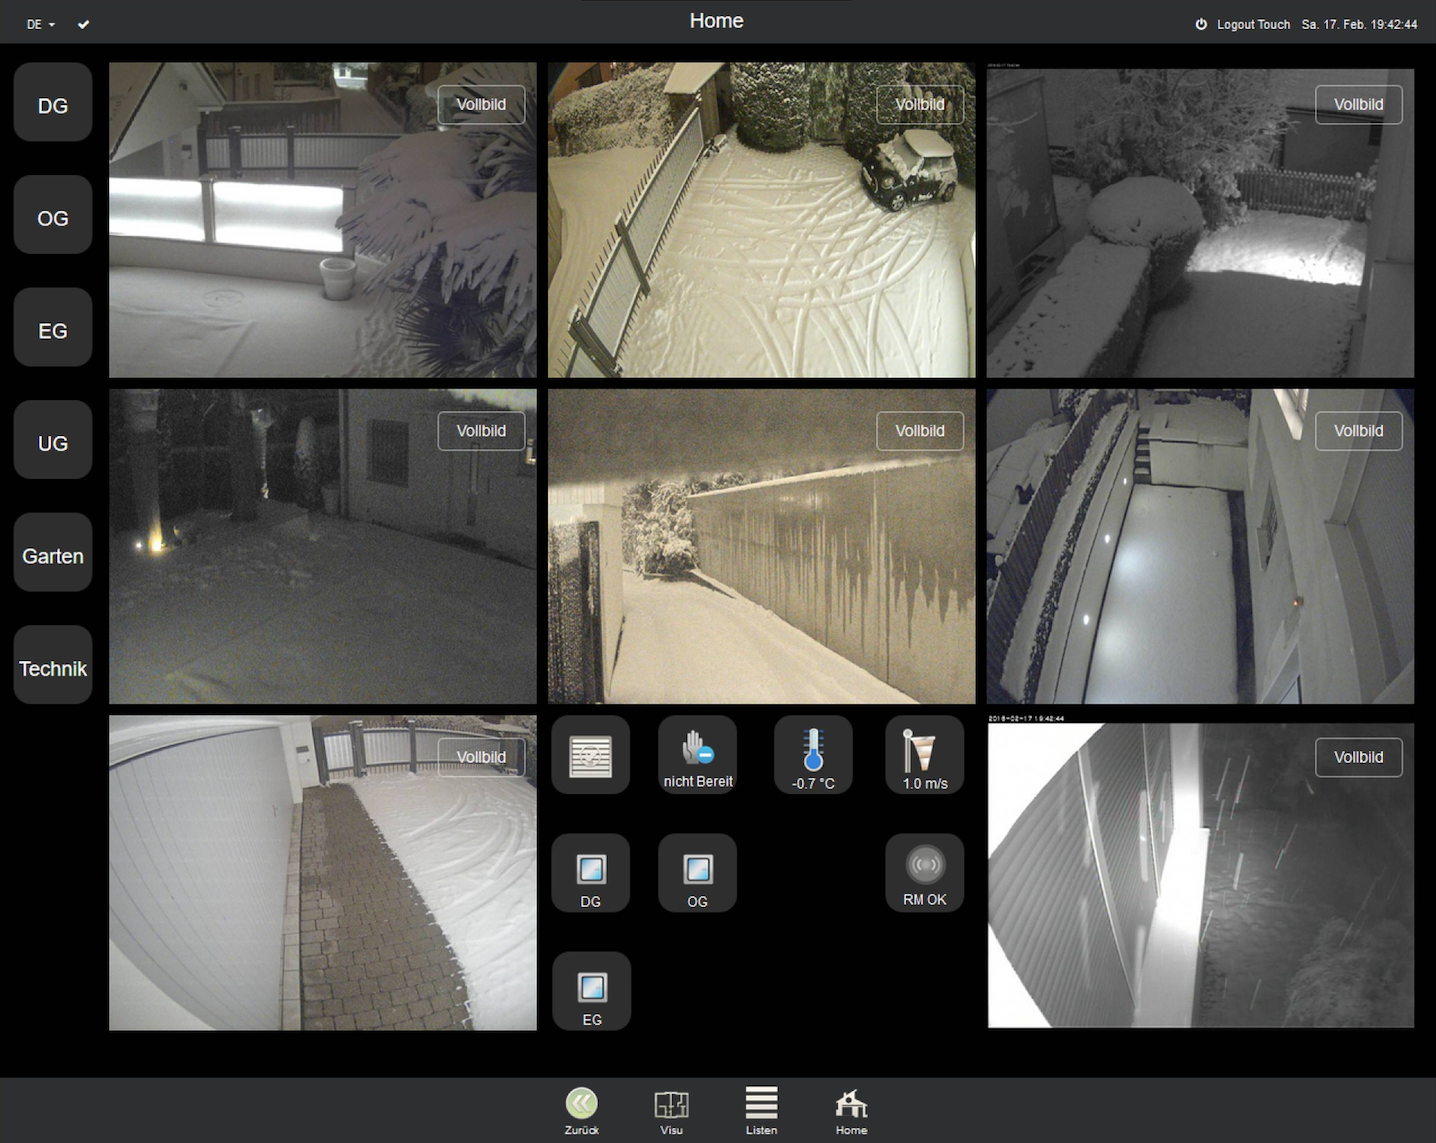Expand the DE language dropdown
This screenshot has height=1143, width=1436.
pos(40,24)
